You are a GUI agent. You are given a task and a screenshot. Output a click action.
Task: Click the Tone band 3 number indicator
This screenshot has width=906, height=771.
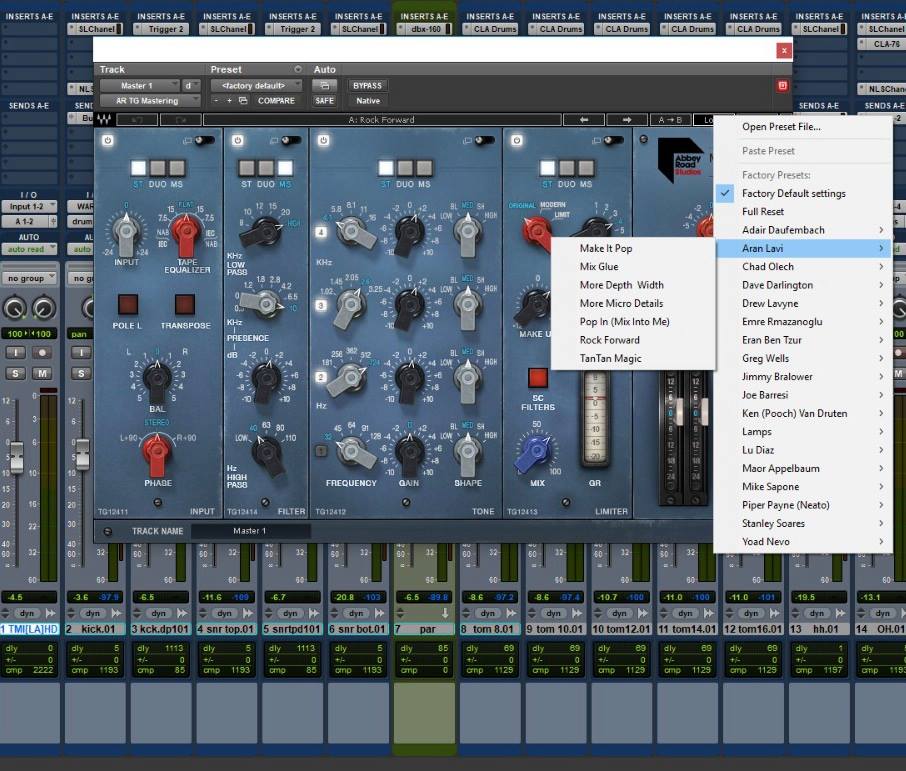321,305
